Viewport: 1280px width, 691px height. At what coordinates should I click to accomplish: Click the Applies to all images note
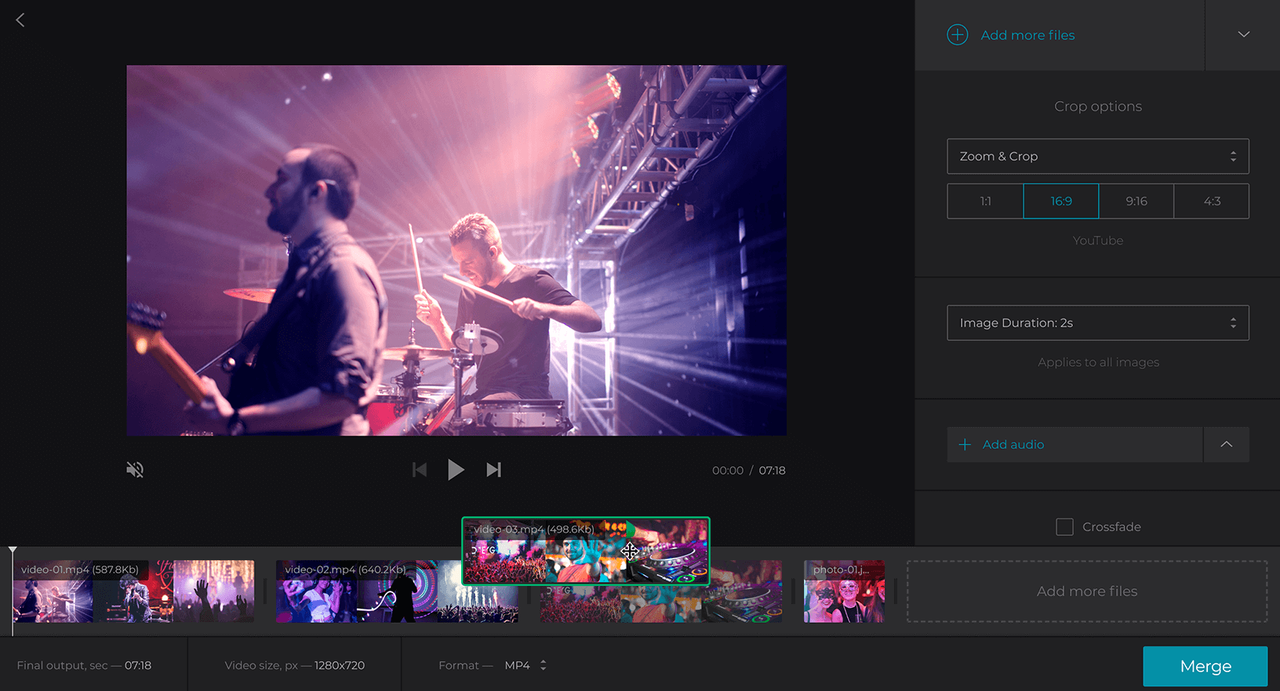point(1098,362)
